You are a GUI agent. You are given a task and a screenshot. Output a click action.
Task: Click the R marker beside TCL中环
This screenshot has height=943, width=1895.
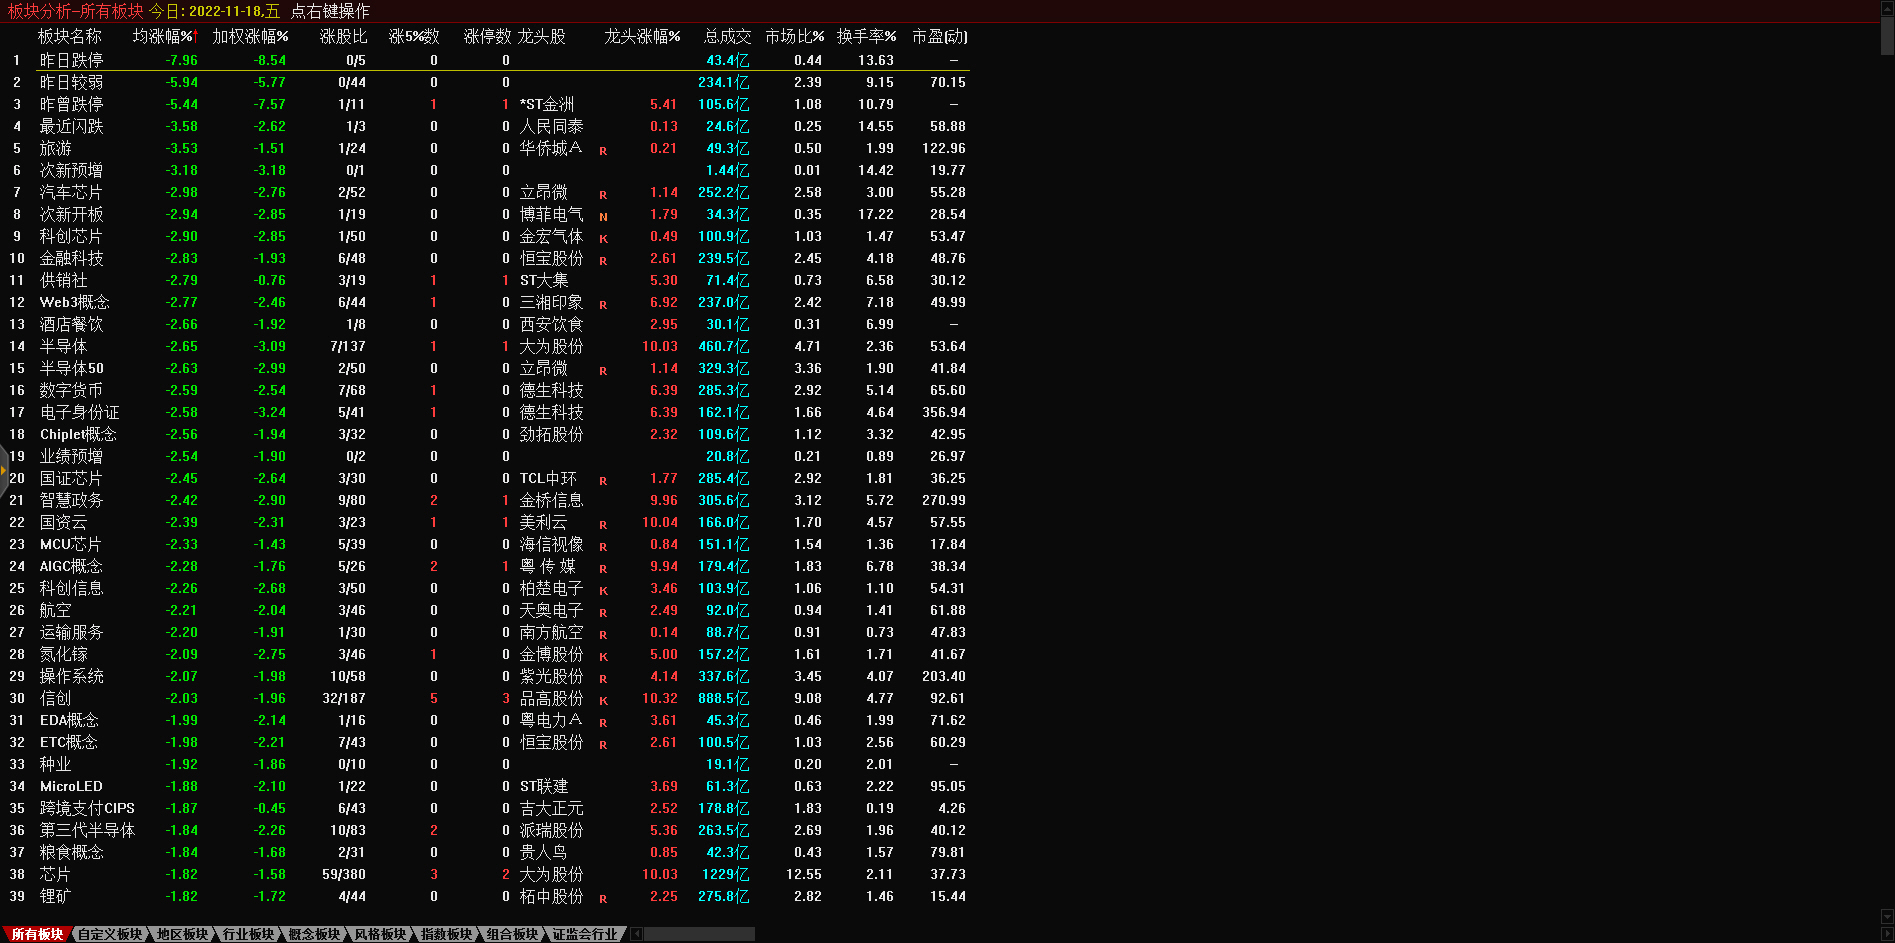[603, 481]
